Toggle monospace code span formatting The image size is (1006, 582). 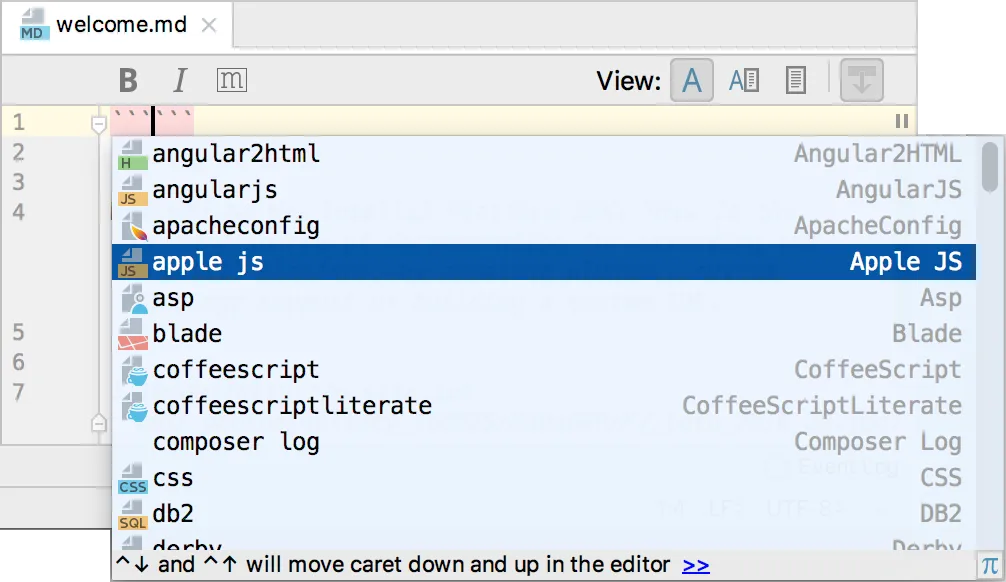231,81
